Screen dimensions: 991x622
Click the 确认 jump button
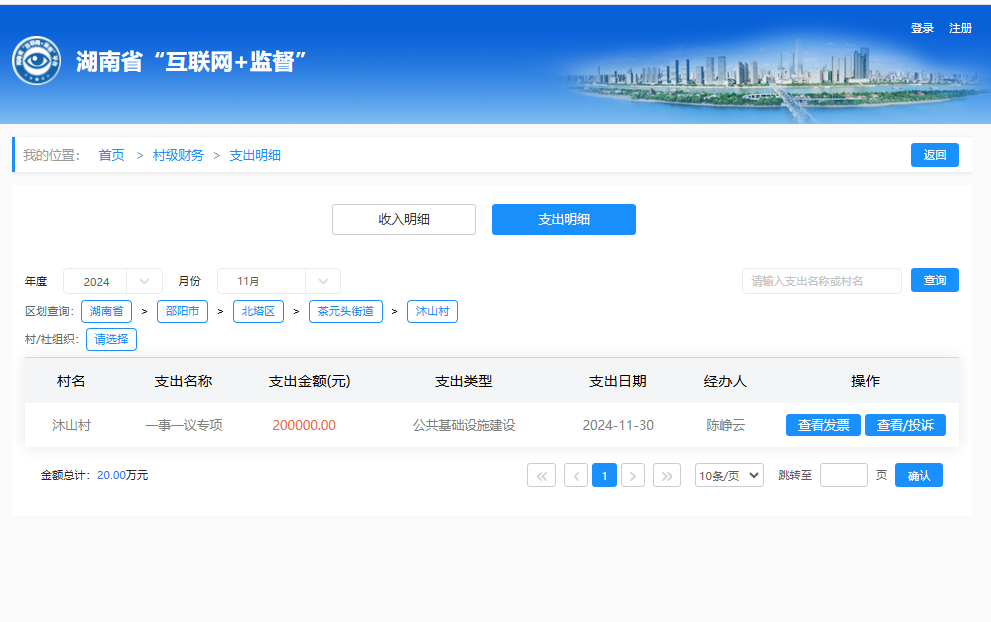(x=919, y=475)
